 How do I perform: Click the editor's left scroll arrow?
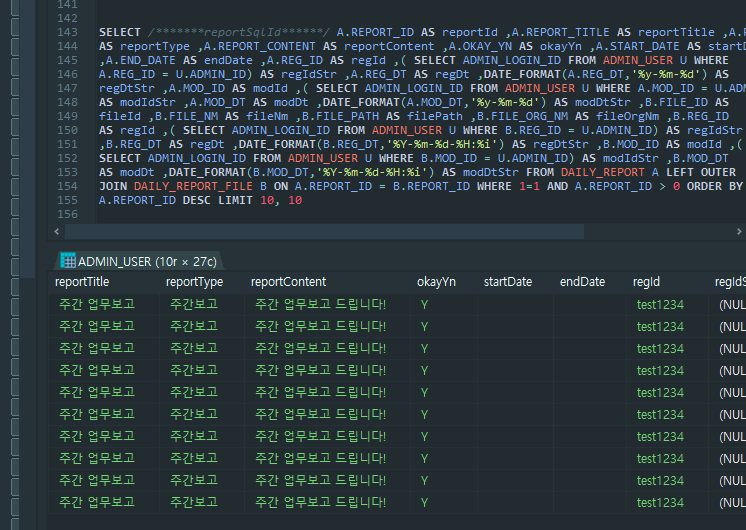[x=57, y=232]
